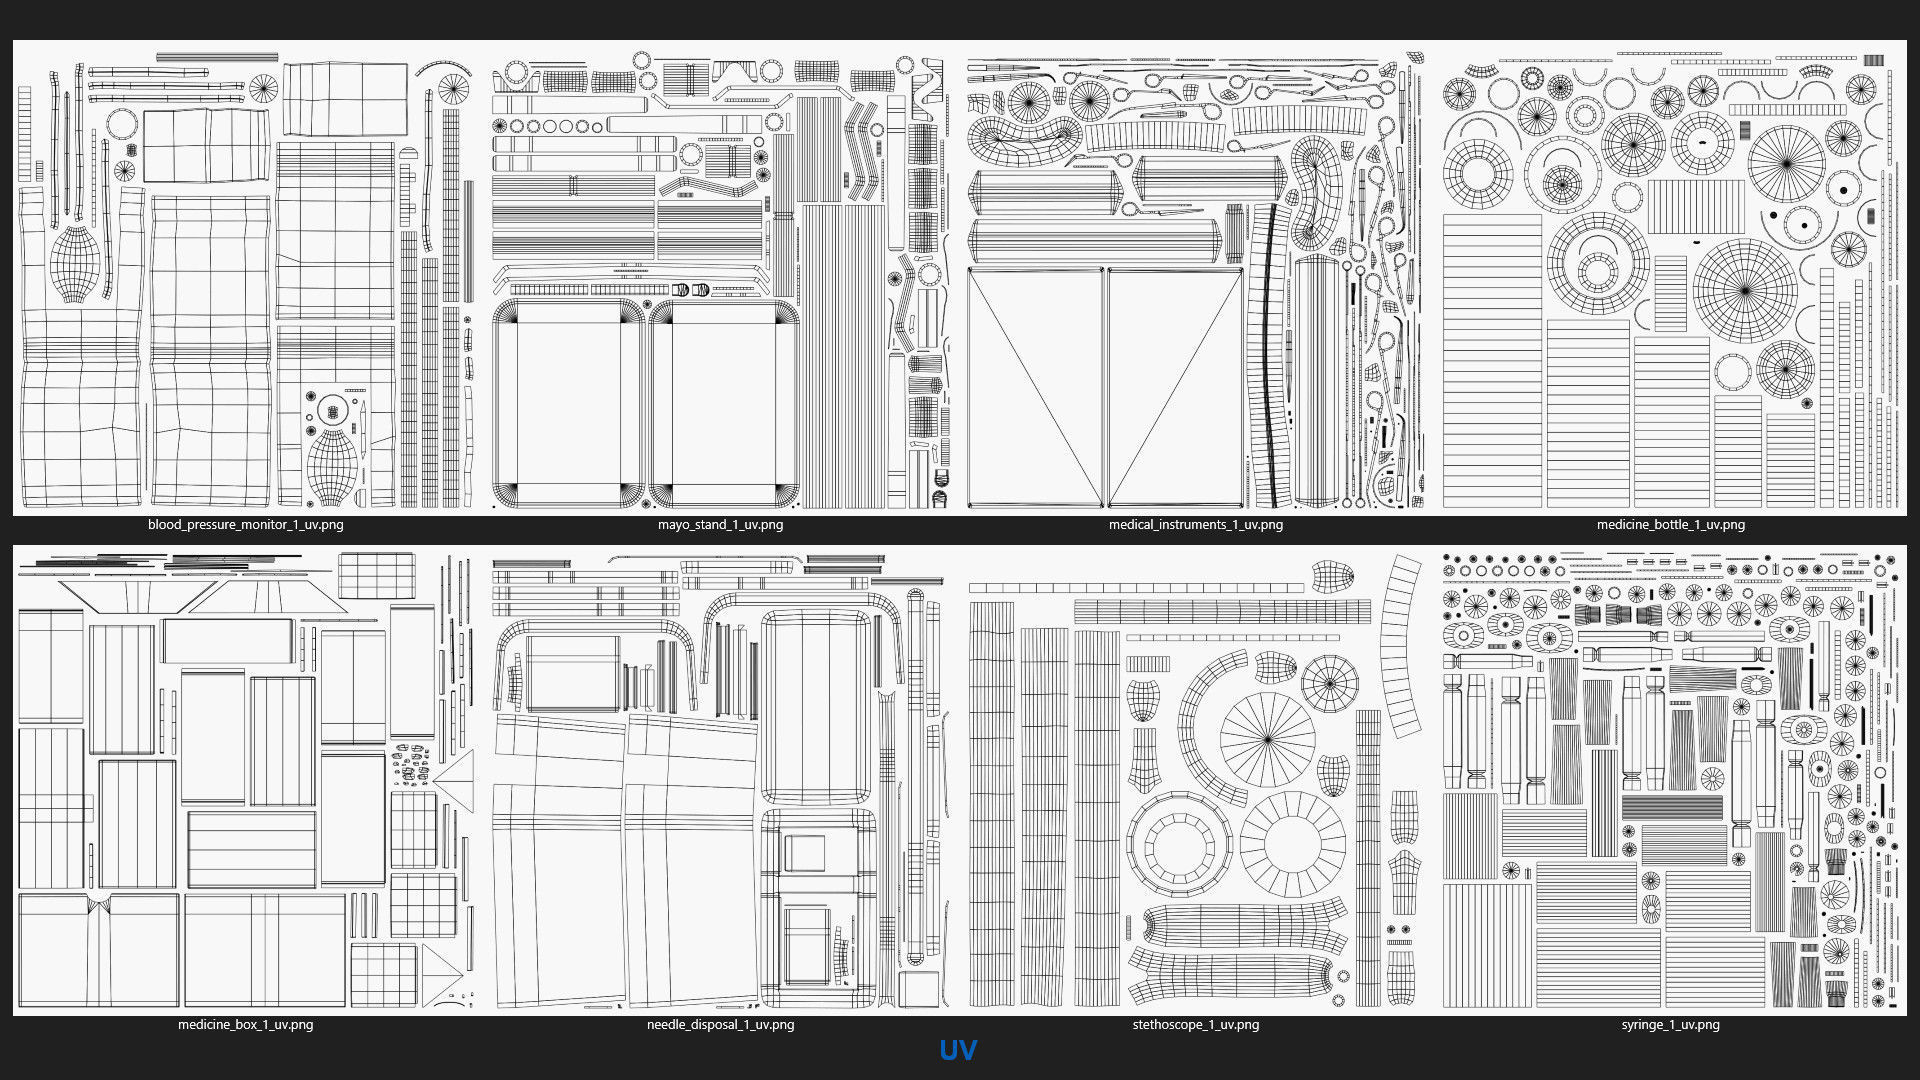Open the syringe_1_uv.png thumbnail
The image size is (1920, 1080).
pos(1670,780)
